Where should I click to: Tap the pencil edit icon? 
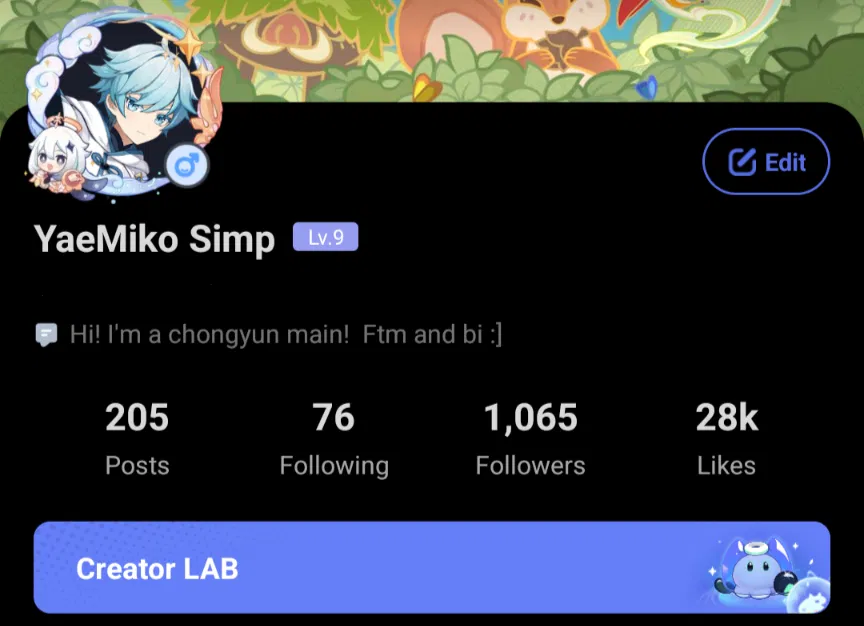click(x=742, y=162)
